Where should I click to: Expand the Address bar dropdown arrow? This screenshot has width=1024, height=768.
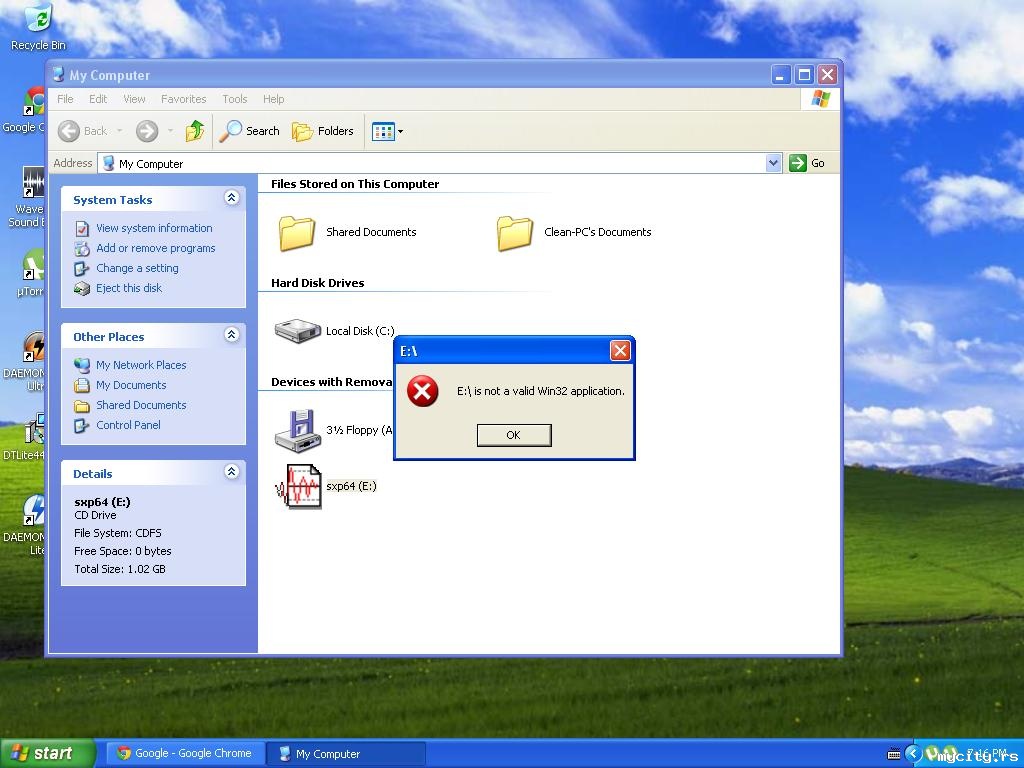coord(773,163)
